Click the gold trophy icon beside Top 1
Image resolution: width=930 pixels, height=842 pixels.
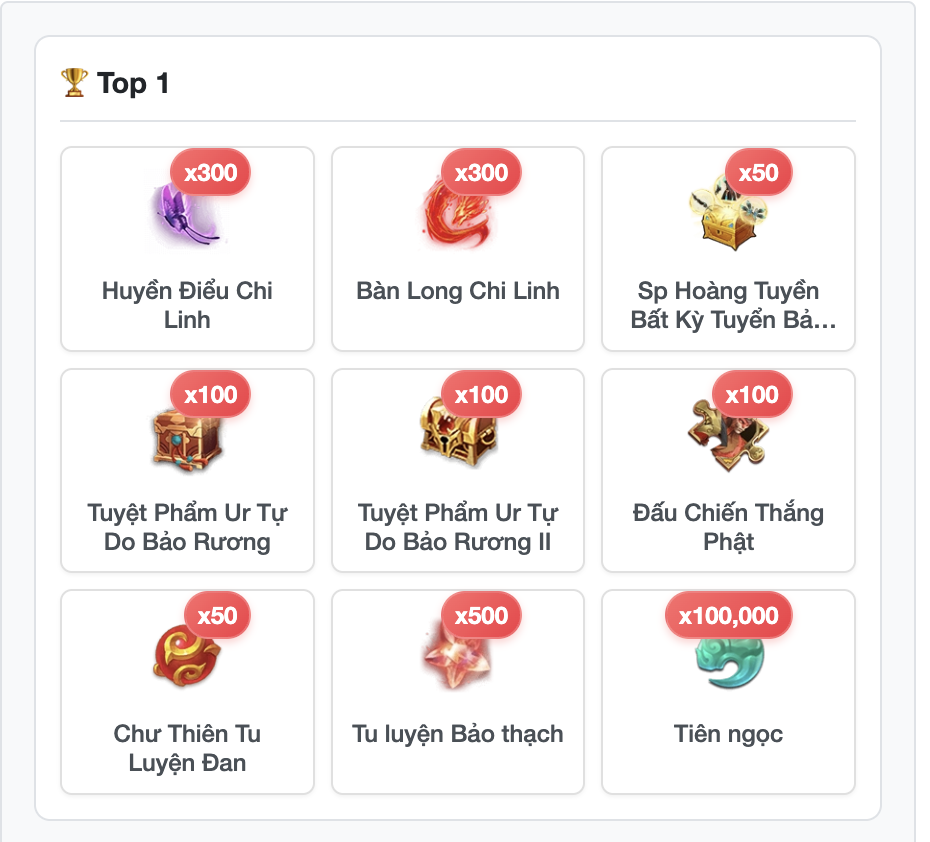click(x=74, y=82)
